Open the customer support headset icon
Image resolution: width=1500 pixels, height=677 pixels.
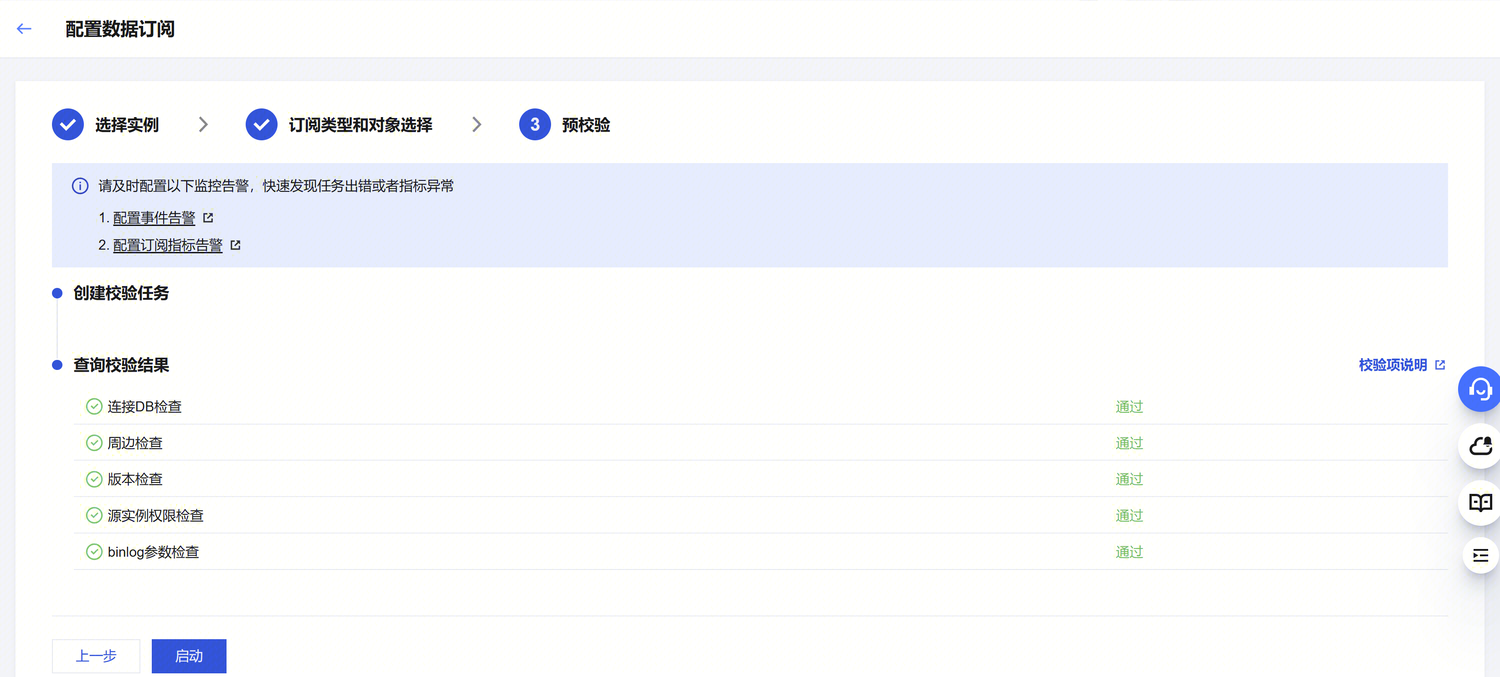coord(1480,389)
